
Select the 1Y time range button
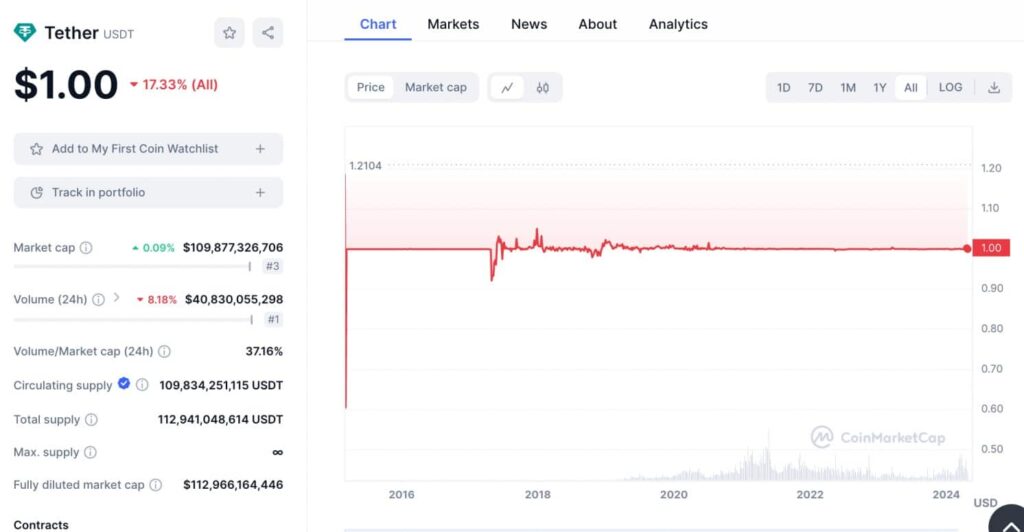880,88
